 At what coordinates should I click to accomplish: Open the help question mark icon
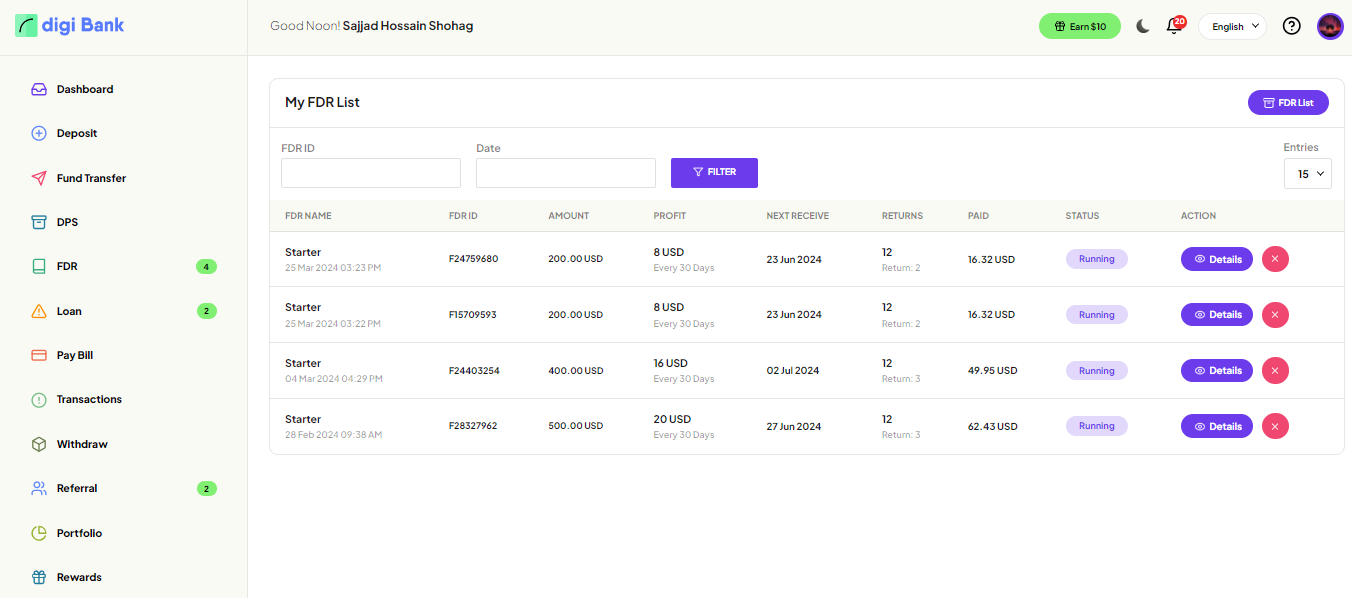(1291, 26)
